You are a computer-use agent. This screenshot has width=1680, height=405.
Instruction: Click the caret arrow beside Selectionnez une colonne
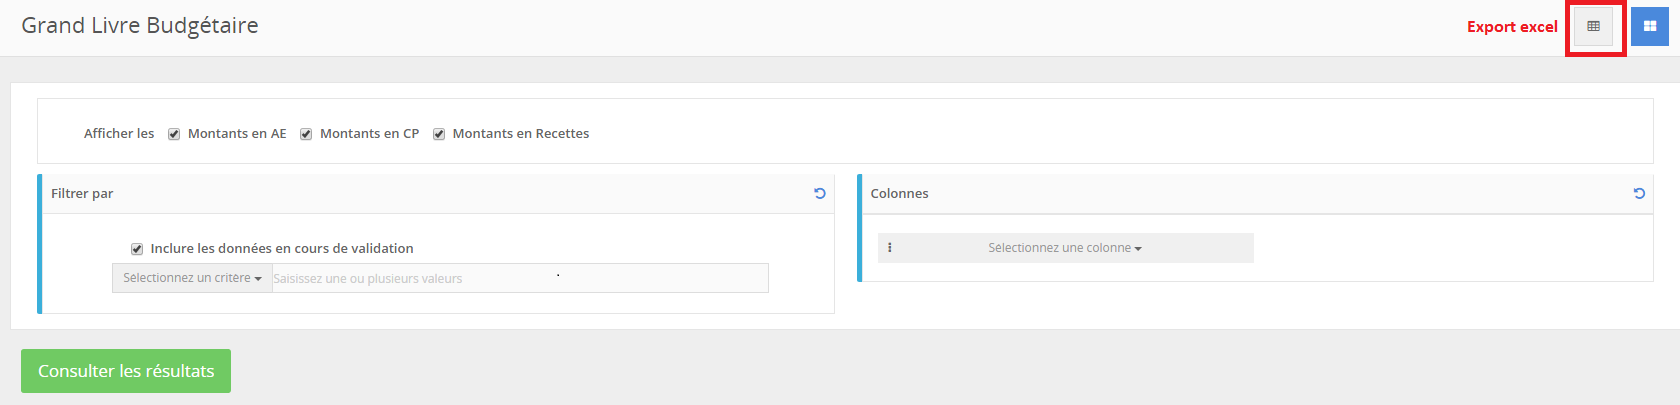click(x=1138, y=249)
